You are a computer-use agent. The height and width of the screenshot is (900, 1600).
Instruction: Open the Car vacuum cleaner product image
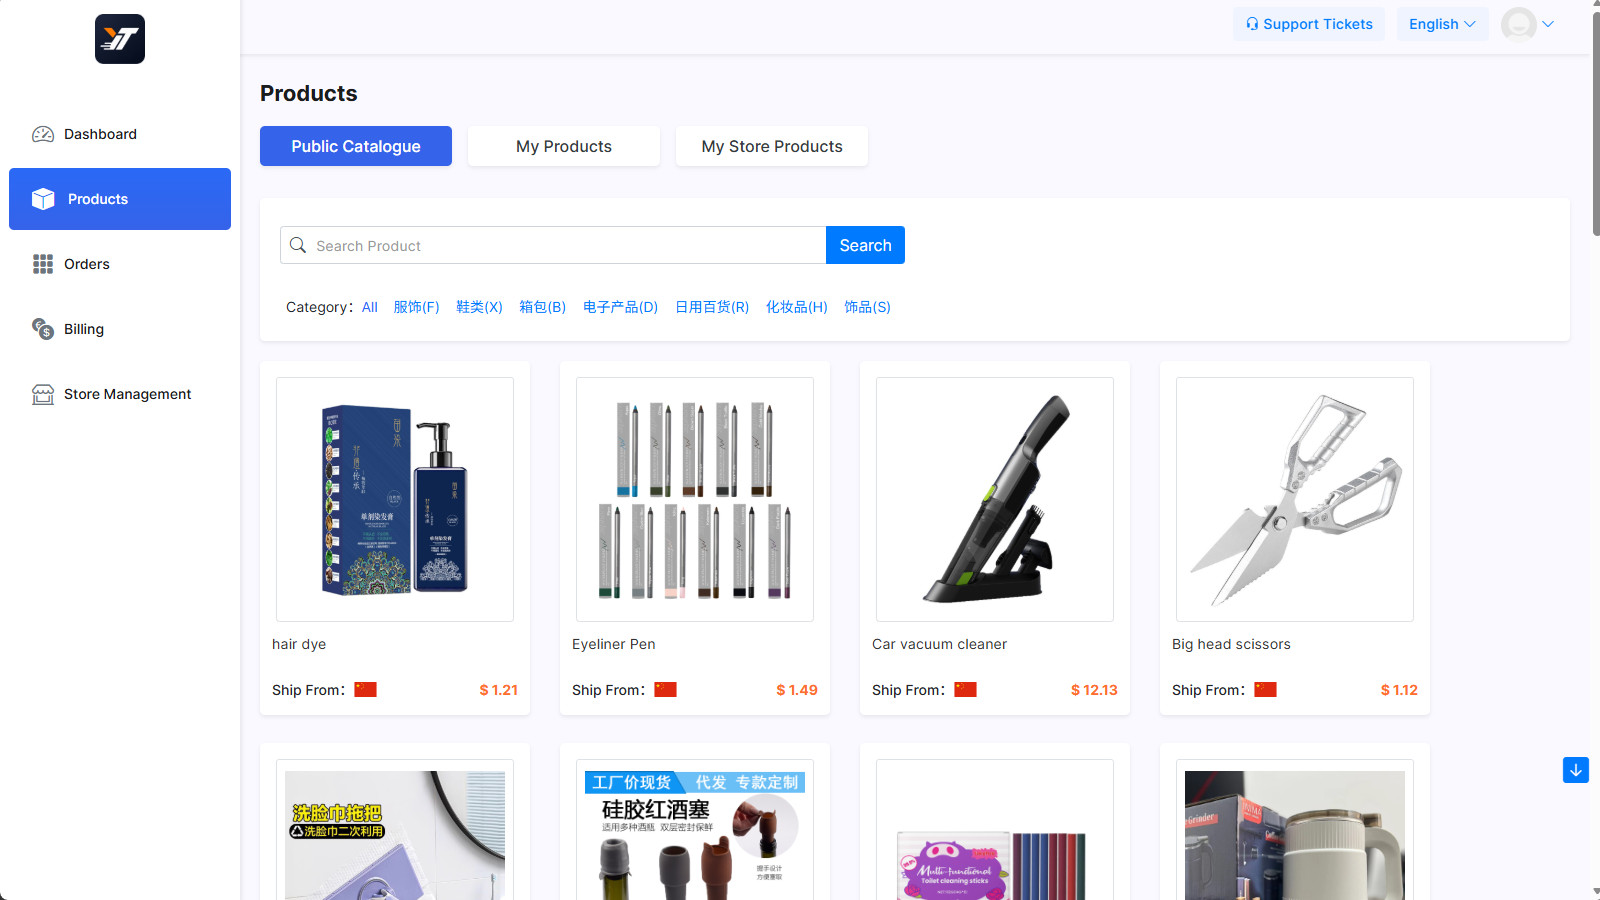pos(995,499)
